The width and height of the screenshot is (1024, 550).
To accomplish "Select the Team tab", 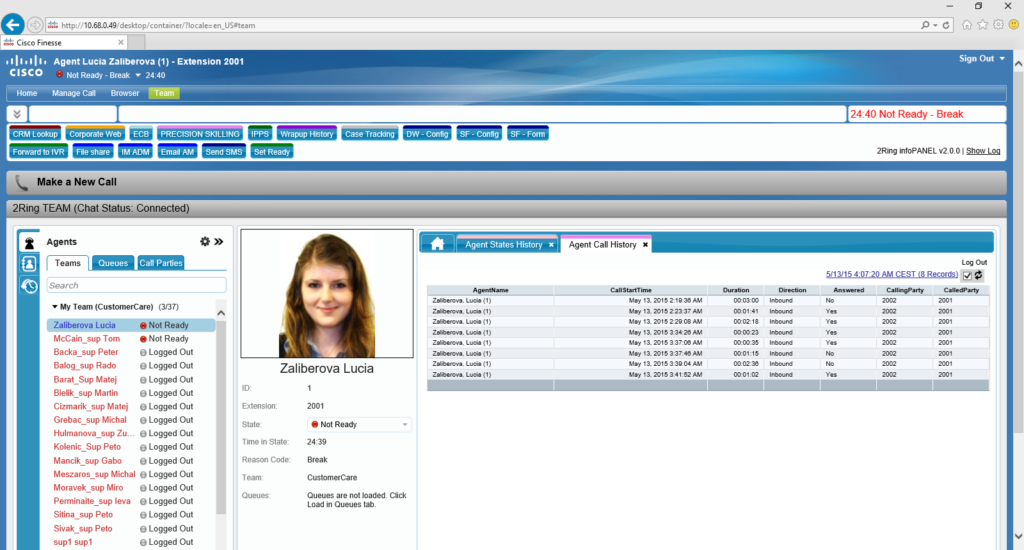I will click(x=164, y=93).
